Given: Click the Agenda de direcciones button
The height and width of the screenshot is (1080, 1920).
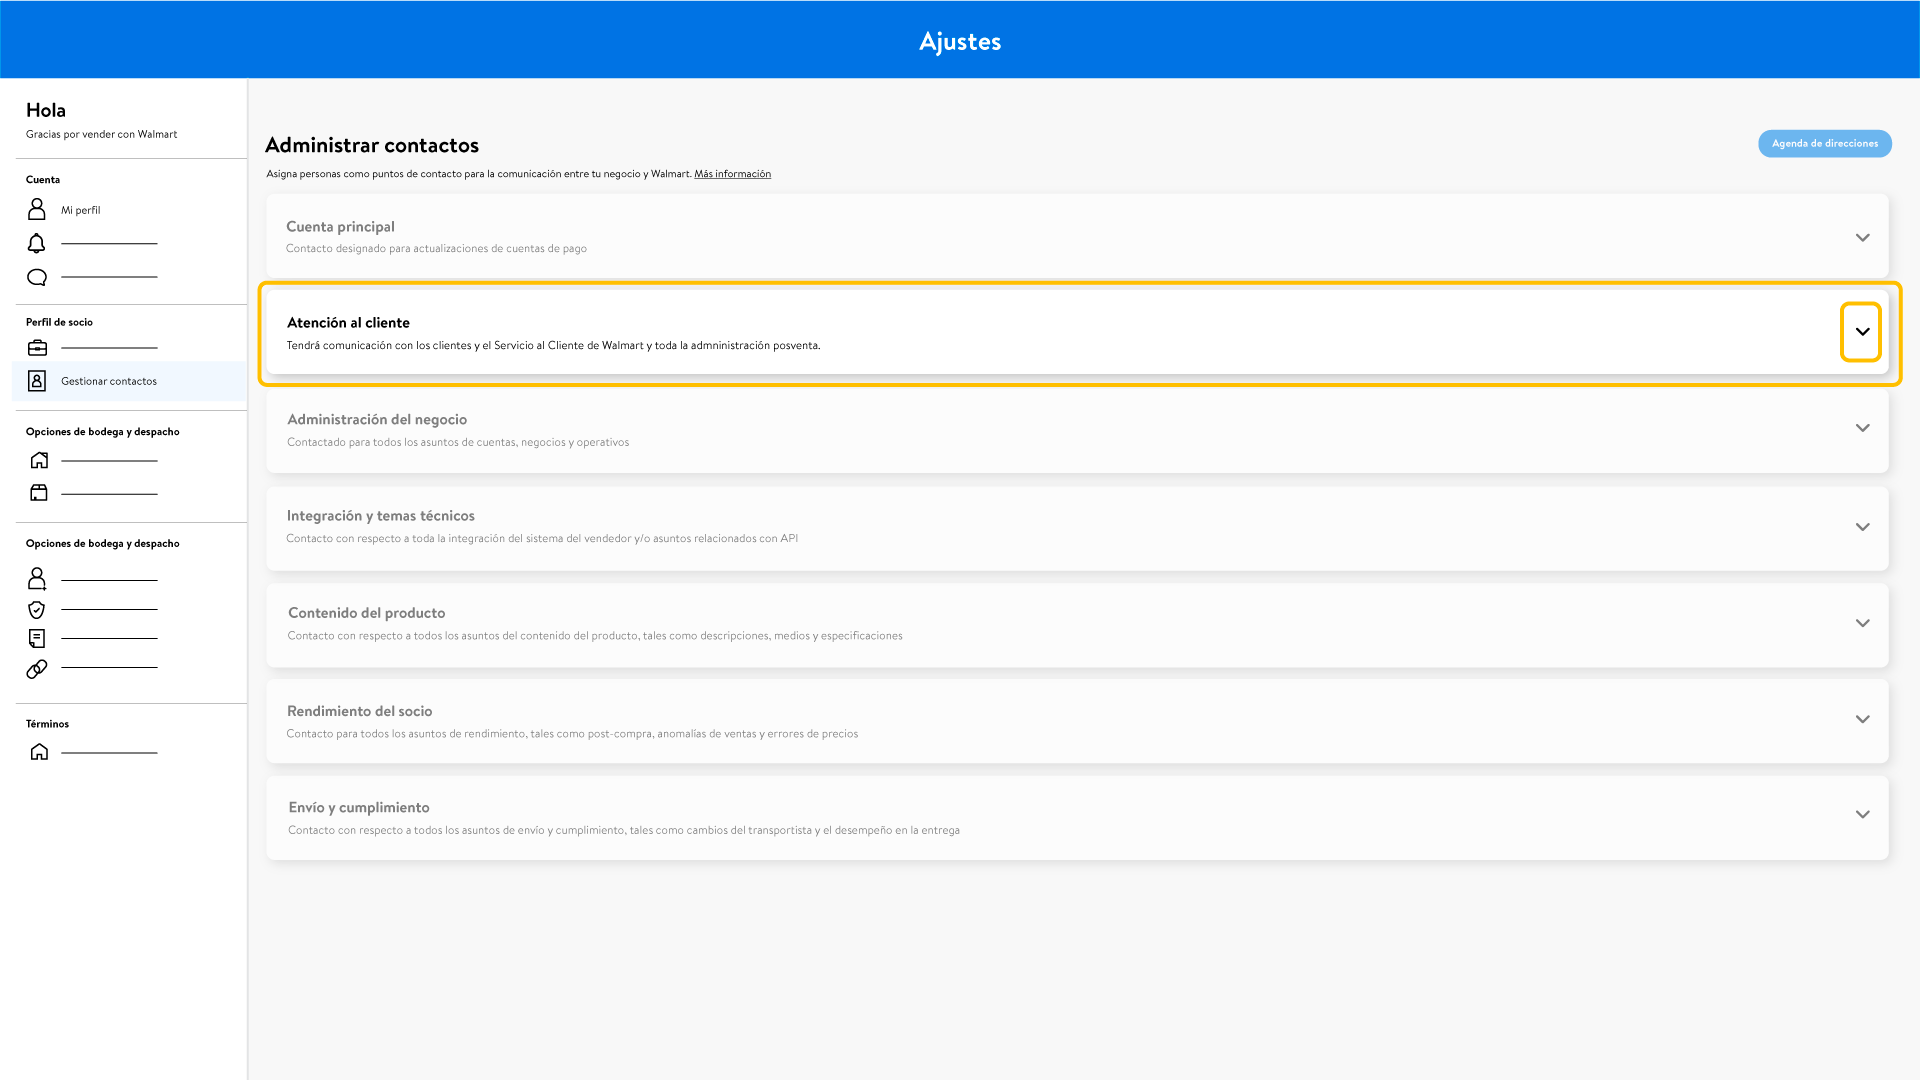Looking at the screenshot, I should click(x=1824, y=144).
